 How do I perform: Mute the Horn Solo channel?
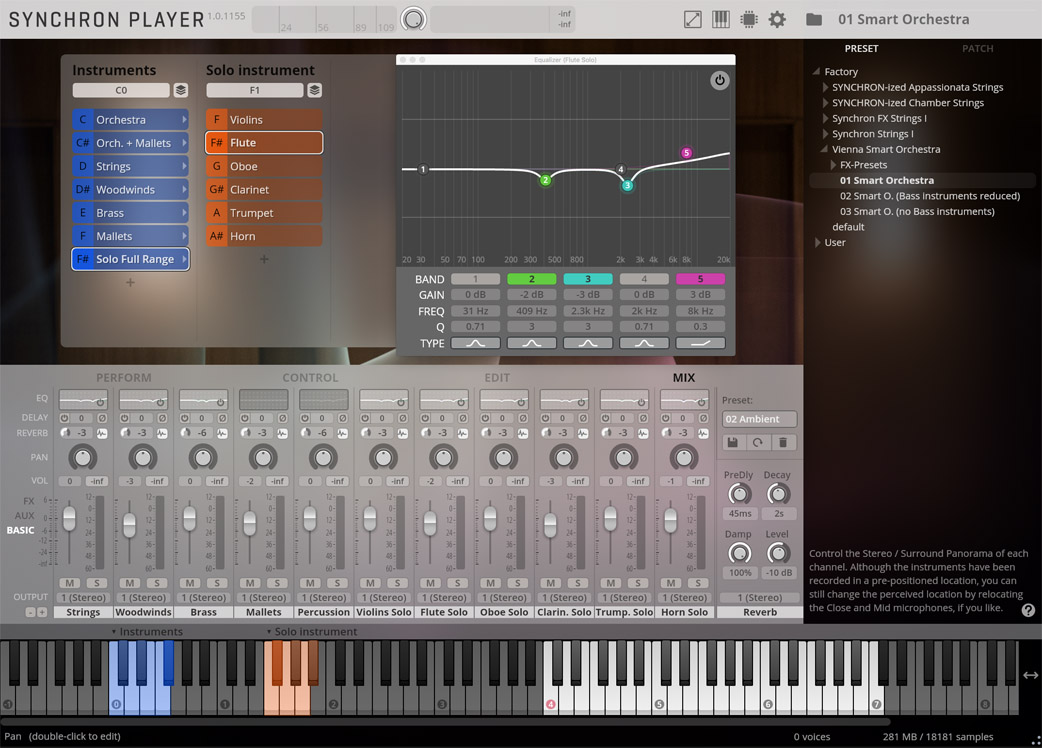tap(671, 583)
